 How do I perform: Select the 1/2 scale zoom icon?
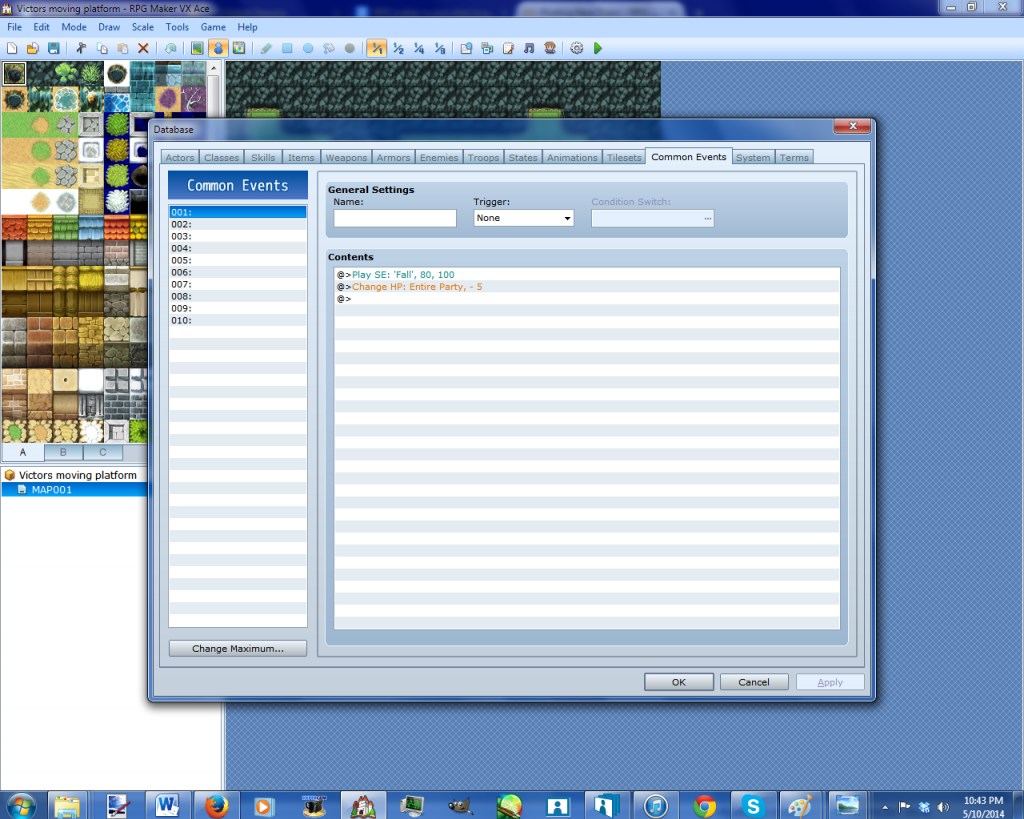(398, 48)
